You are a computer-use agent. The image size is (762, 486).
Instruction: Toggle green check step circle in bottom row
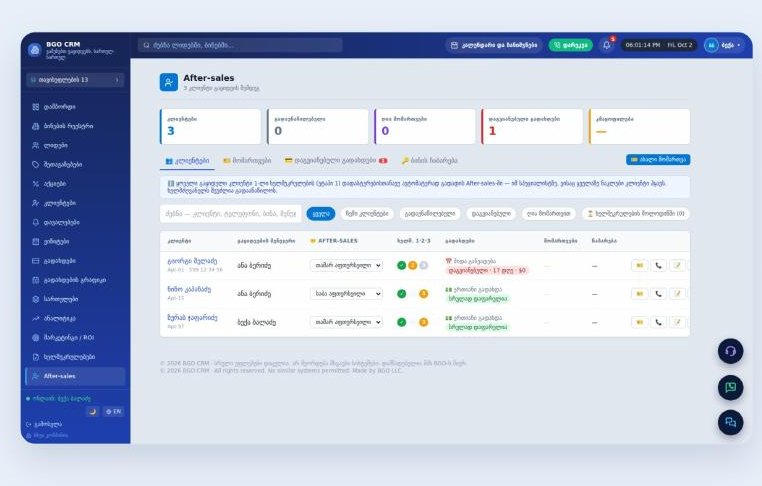[401, 322]
